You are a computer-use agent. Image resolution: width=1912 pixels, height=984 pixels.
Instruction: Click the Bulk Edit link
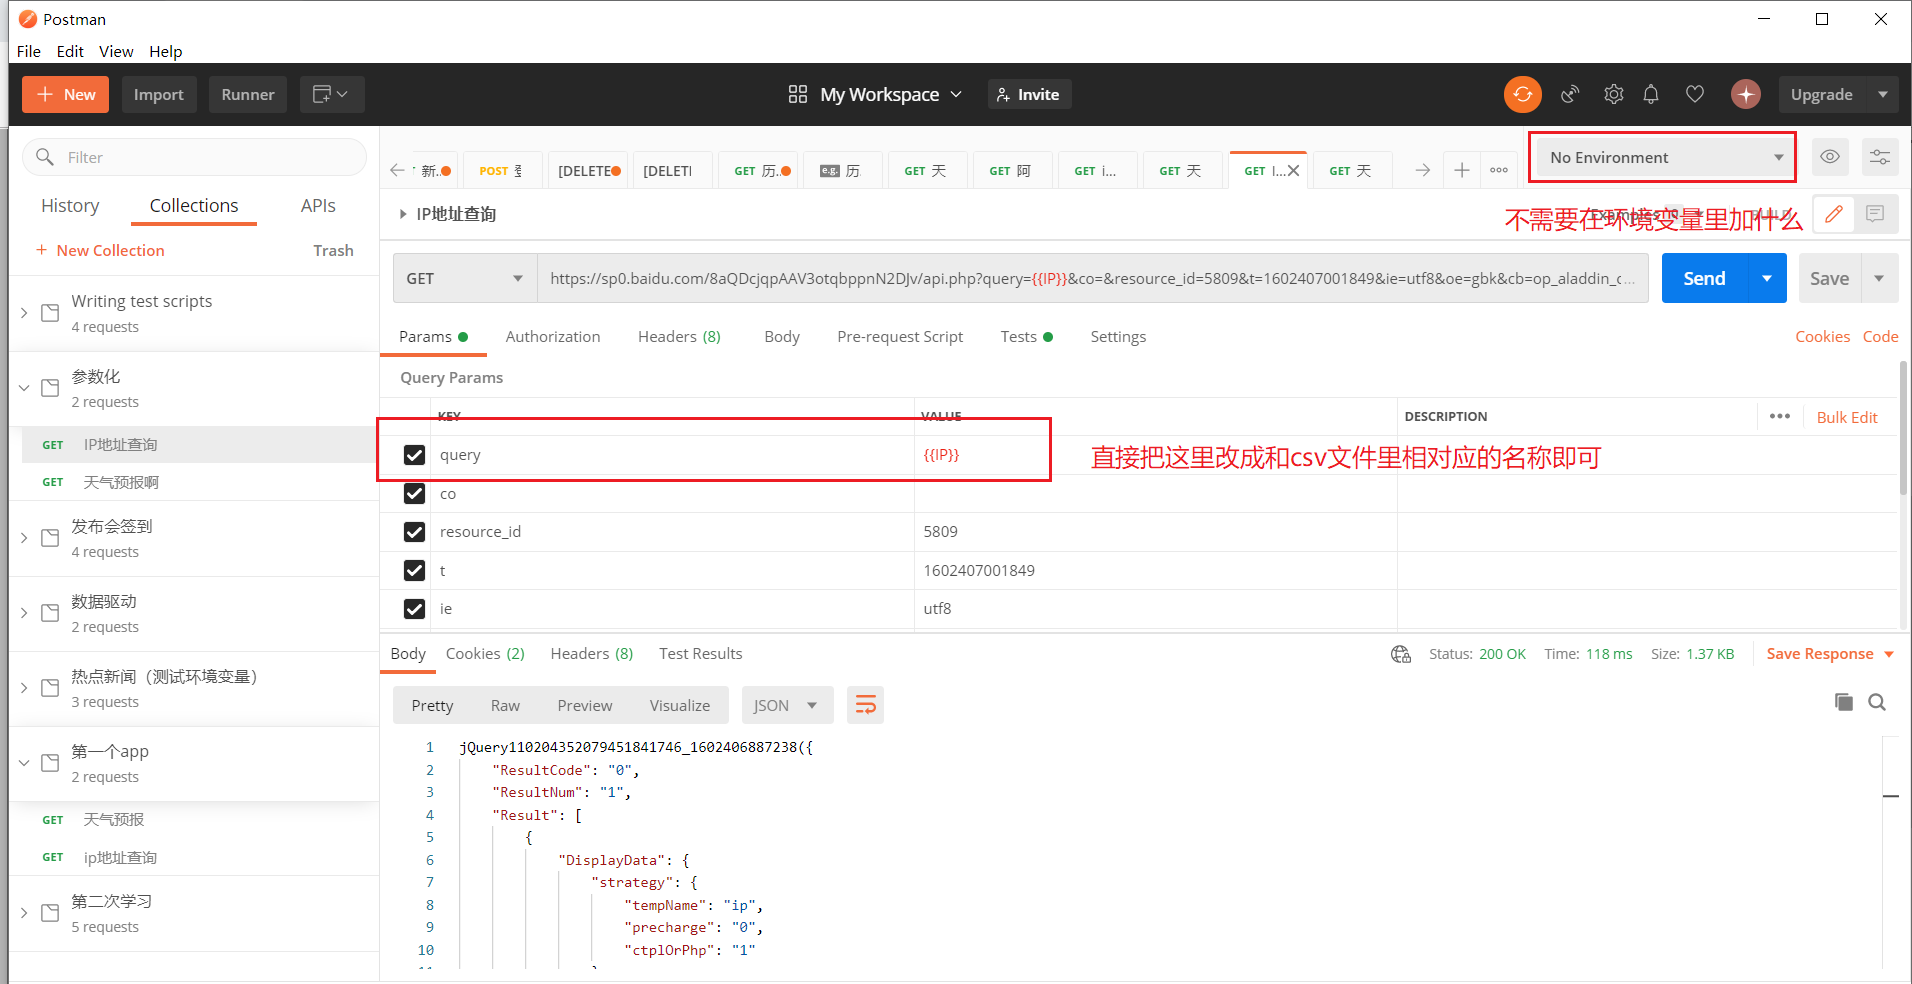(1847, 417)
